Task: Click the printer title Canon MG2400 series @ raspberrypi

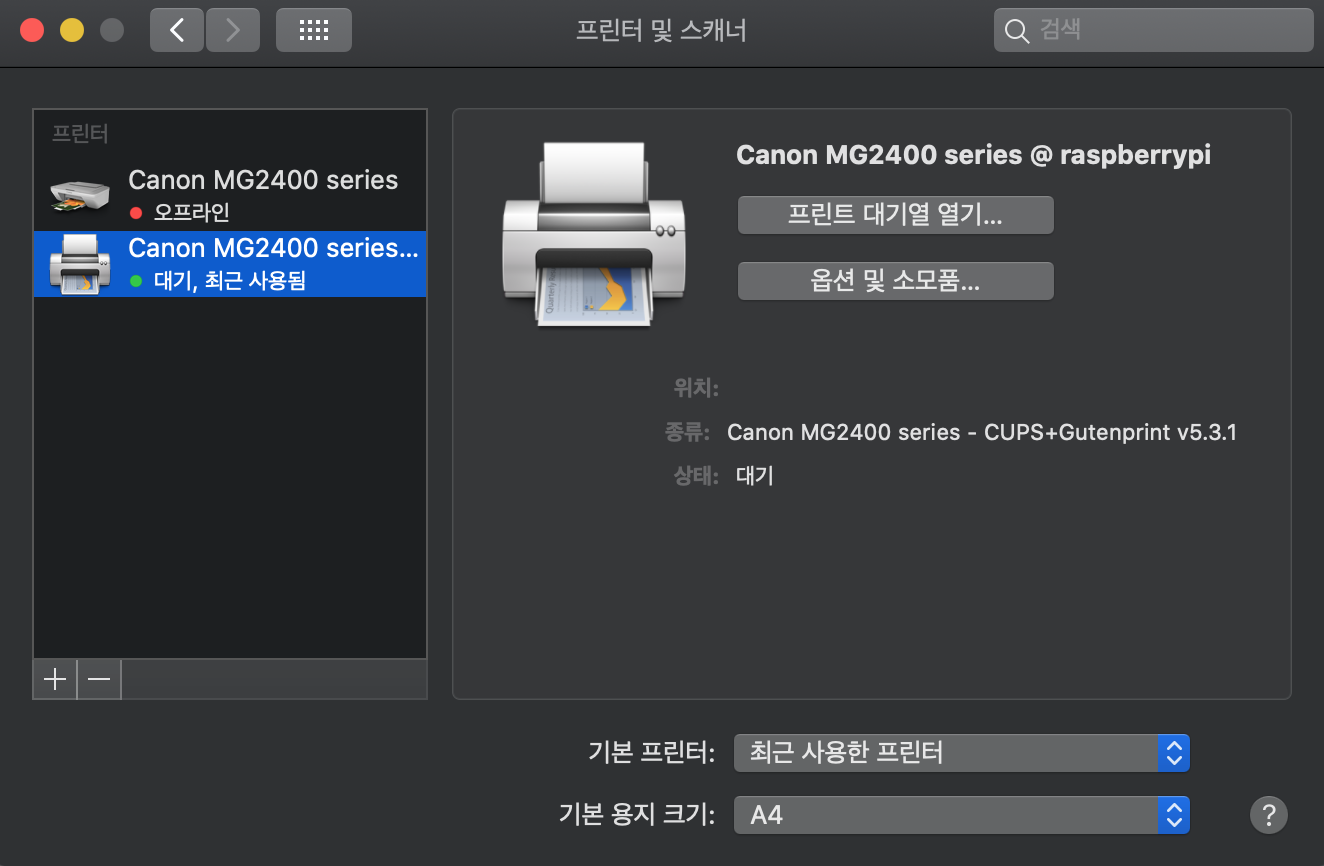Action: [x=974, y=155]
